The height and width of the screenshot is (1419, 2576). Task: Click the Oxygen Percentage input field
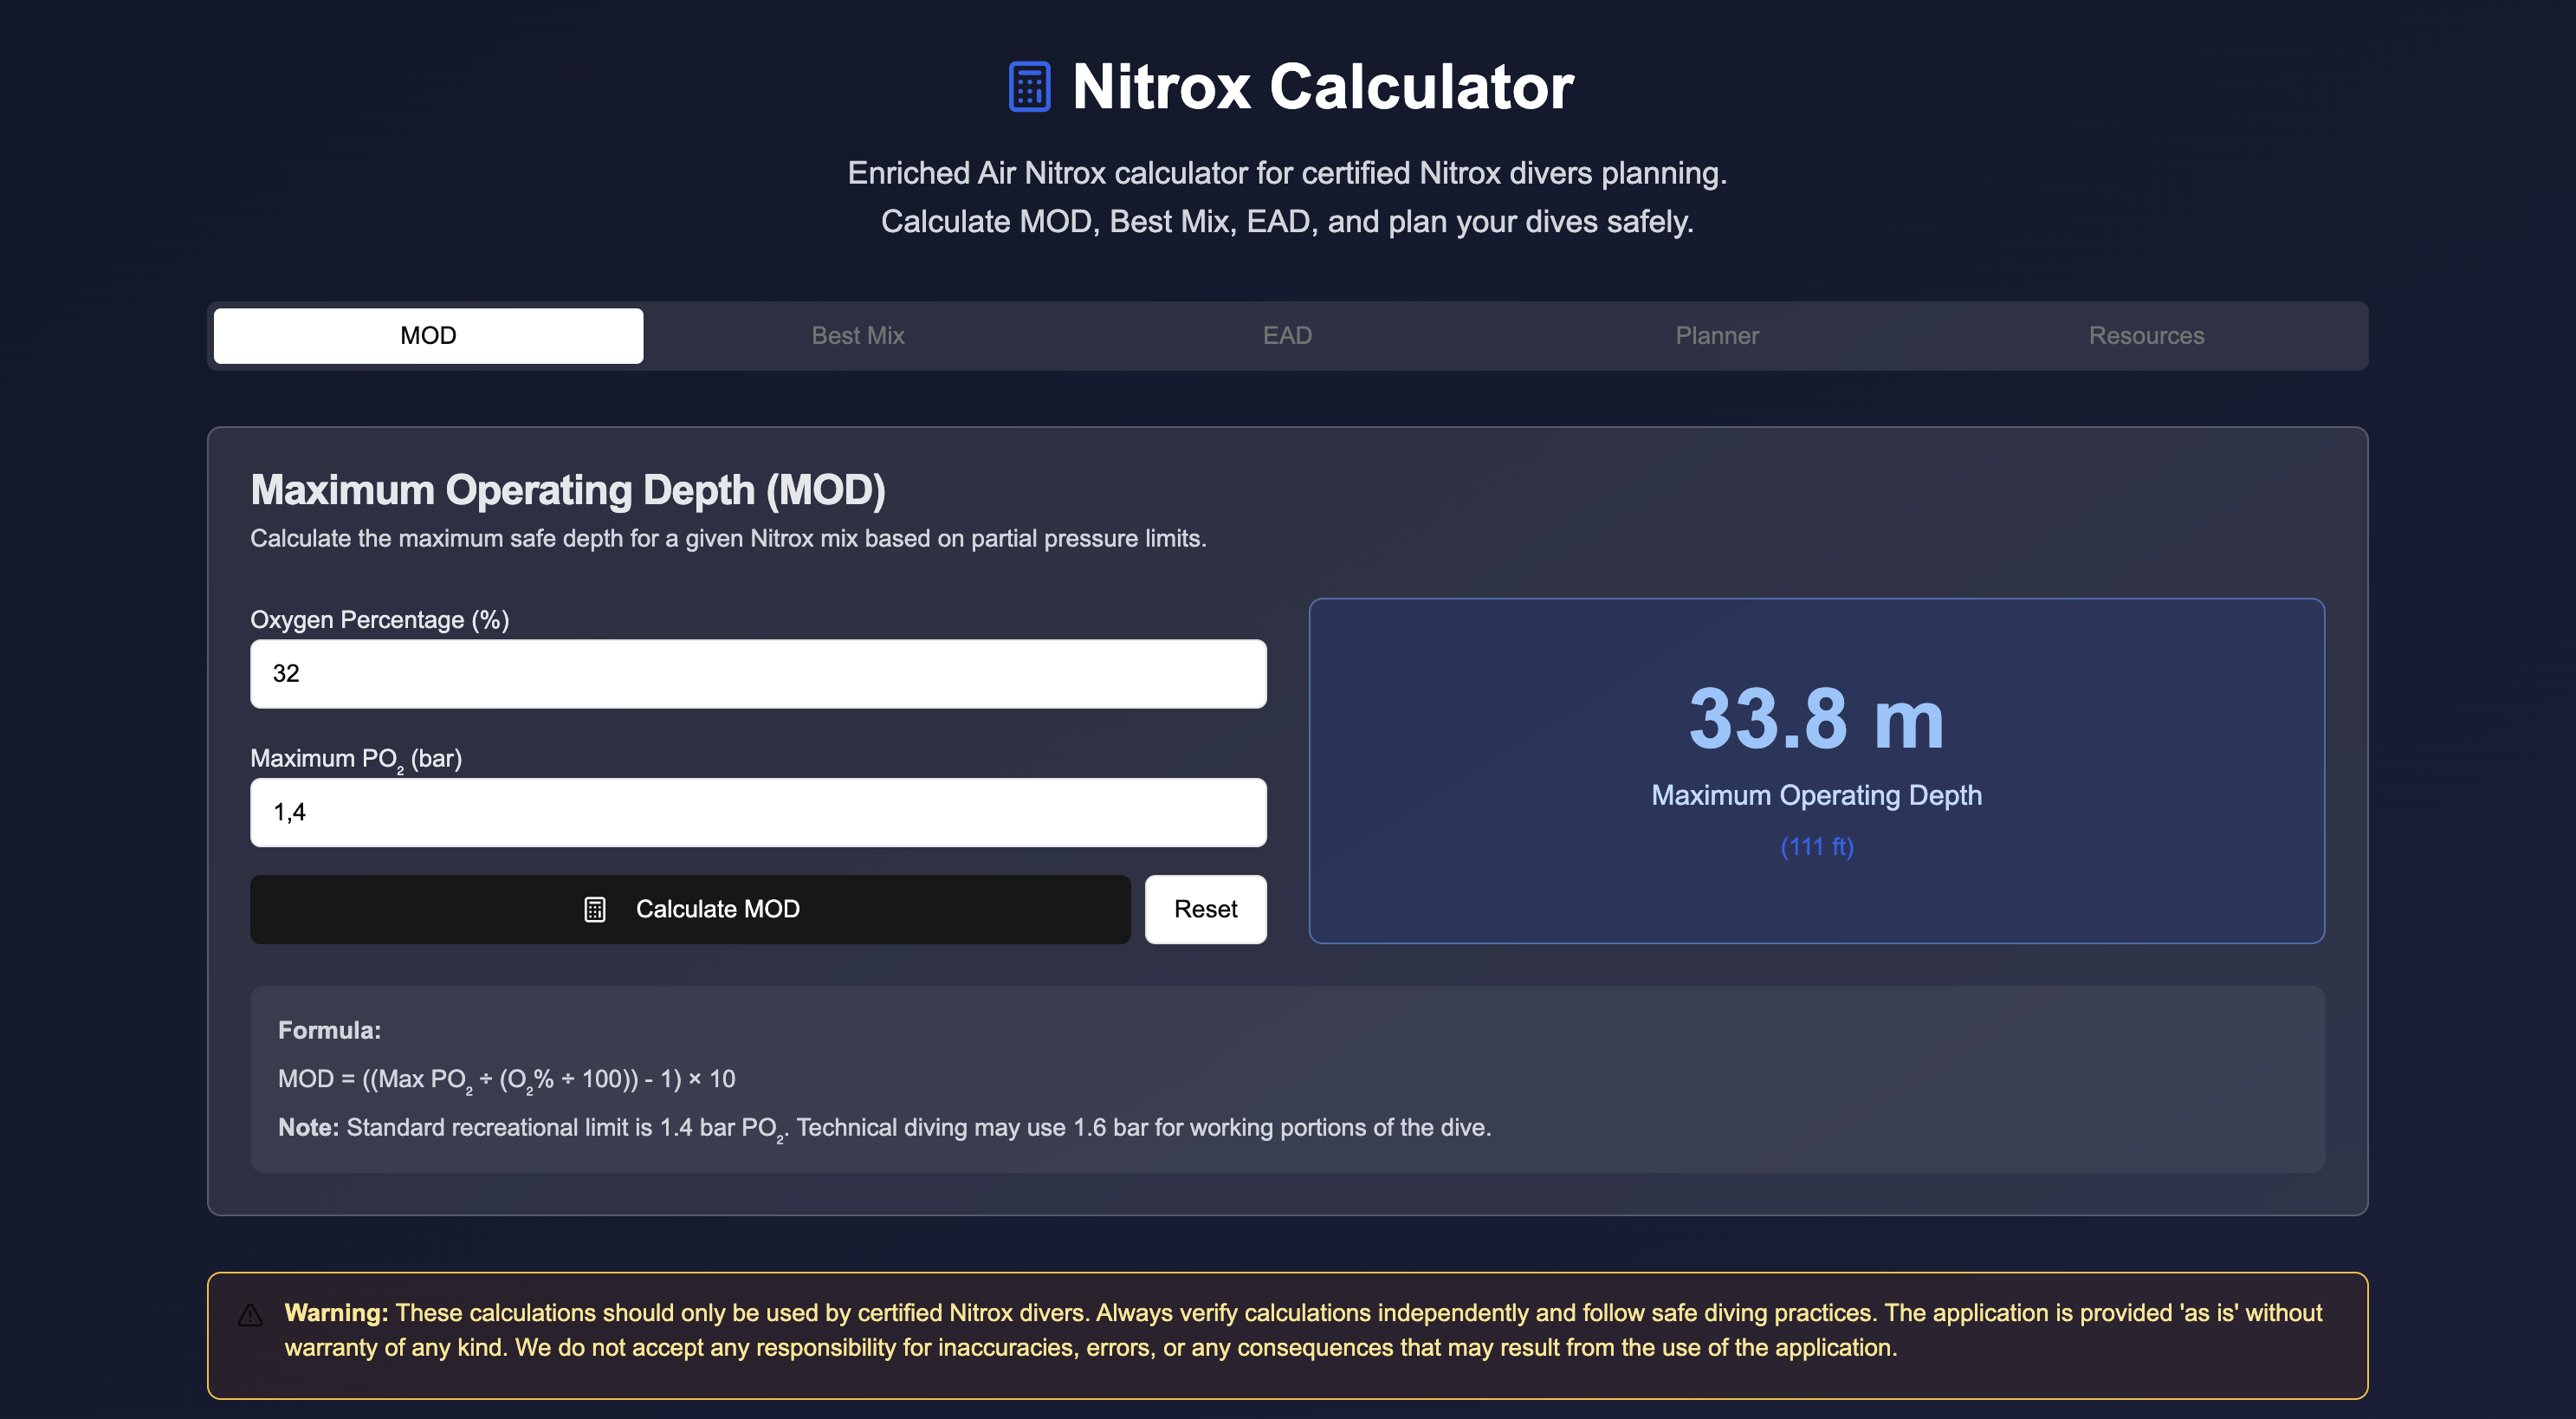click(757, 673)
